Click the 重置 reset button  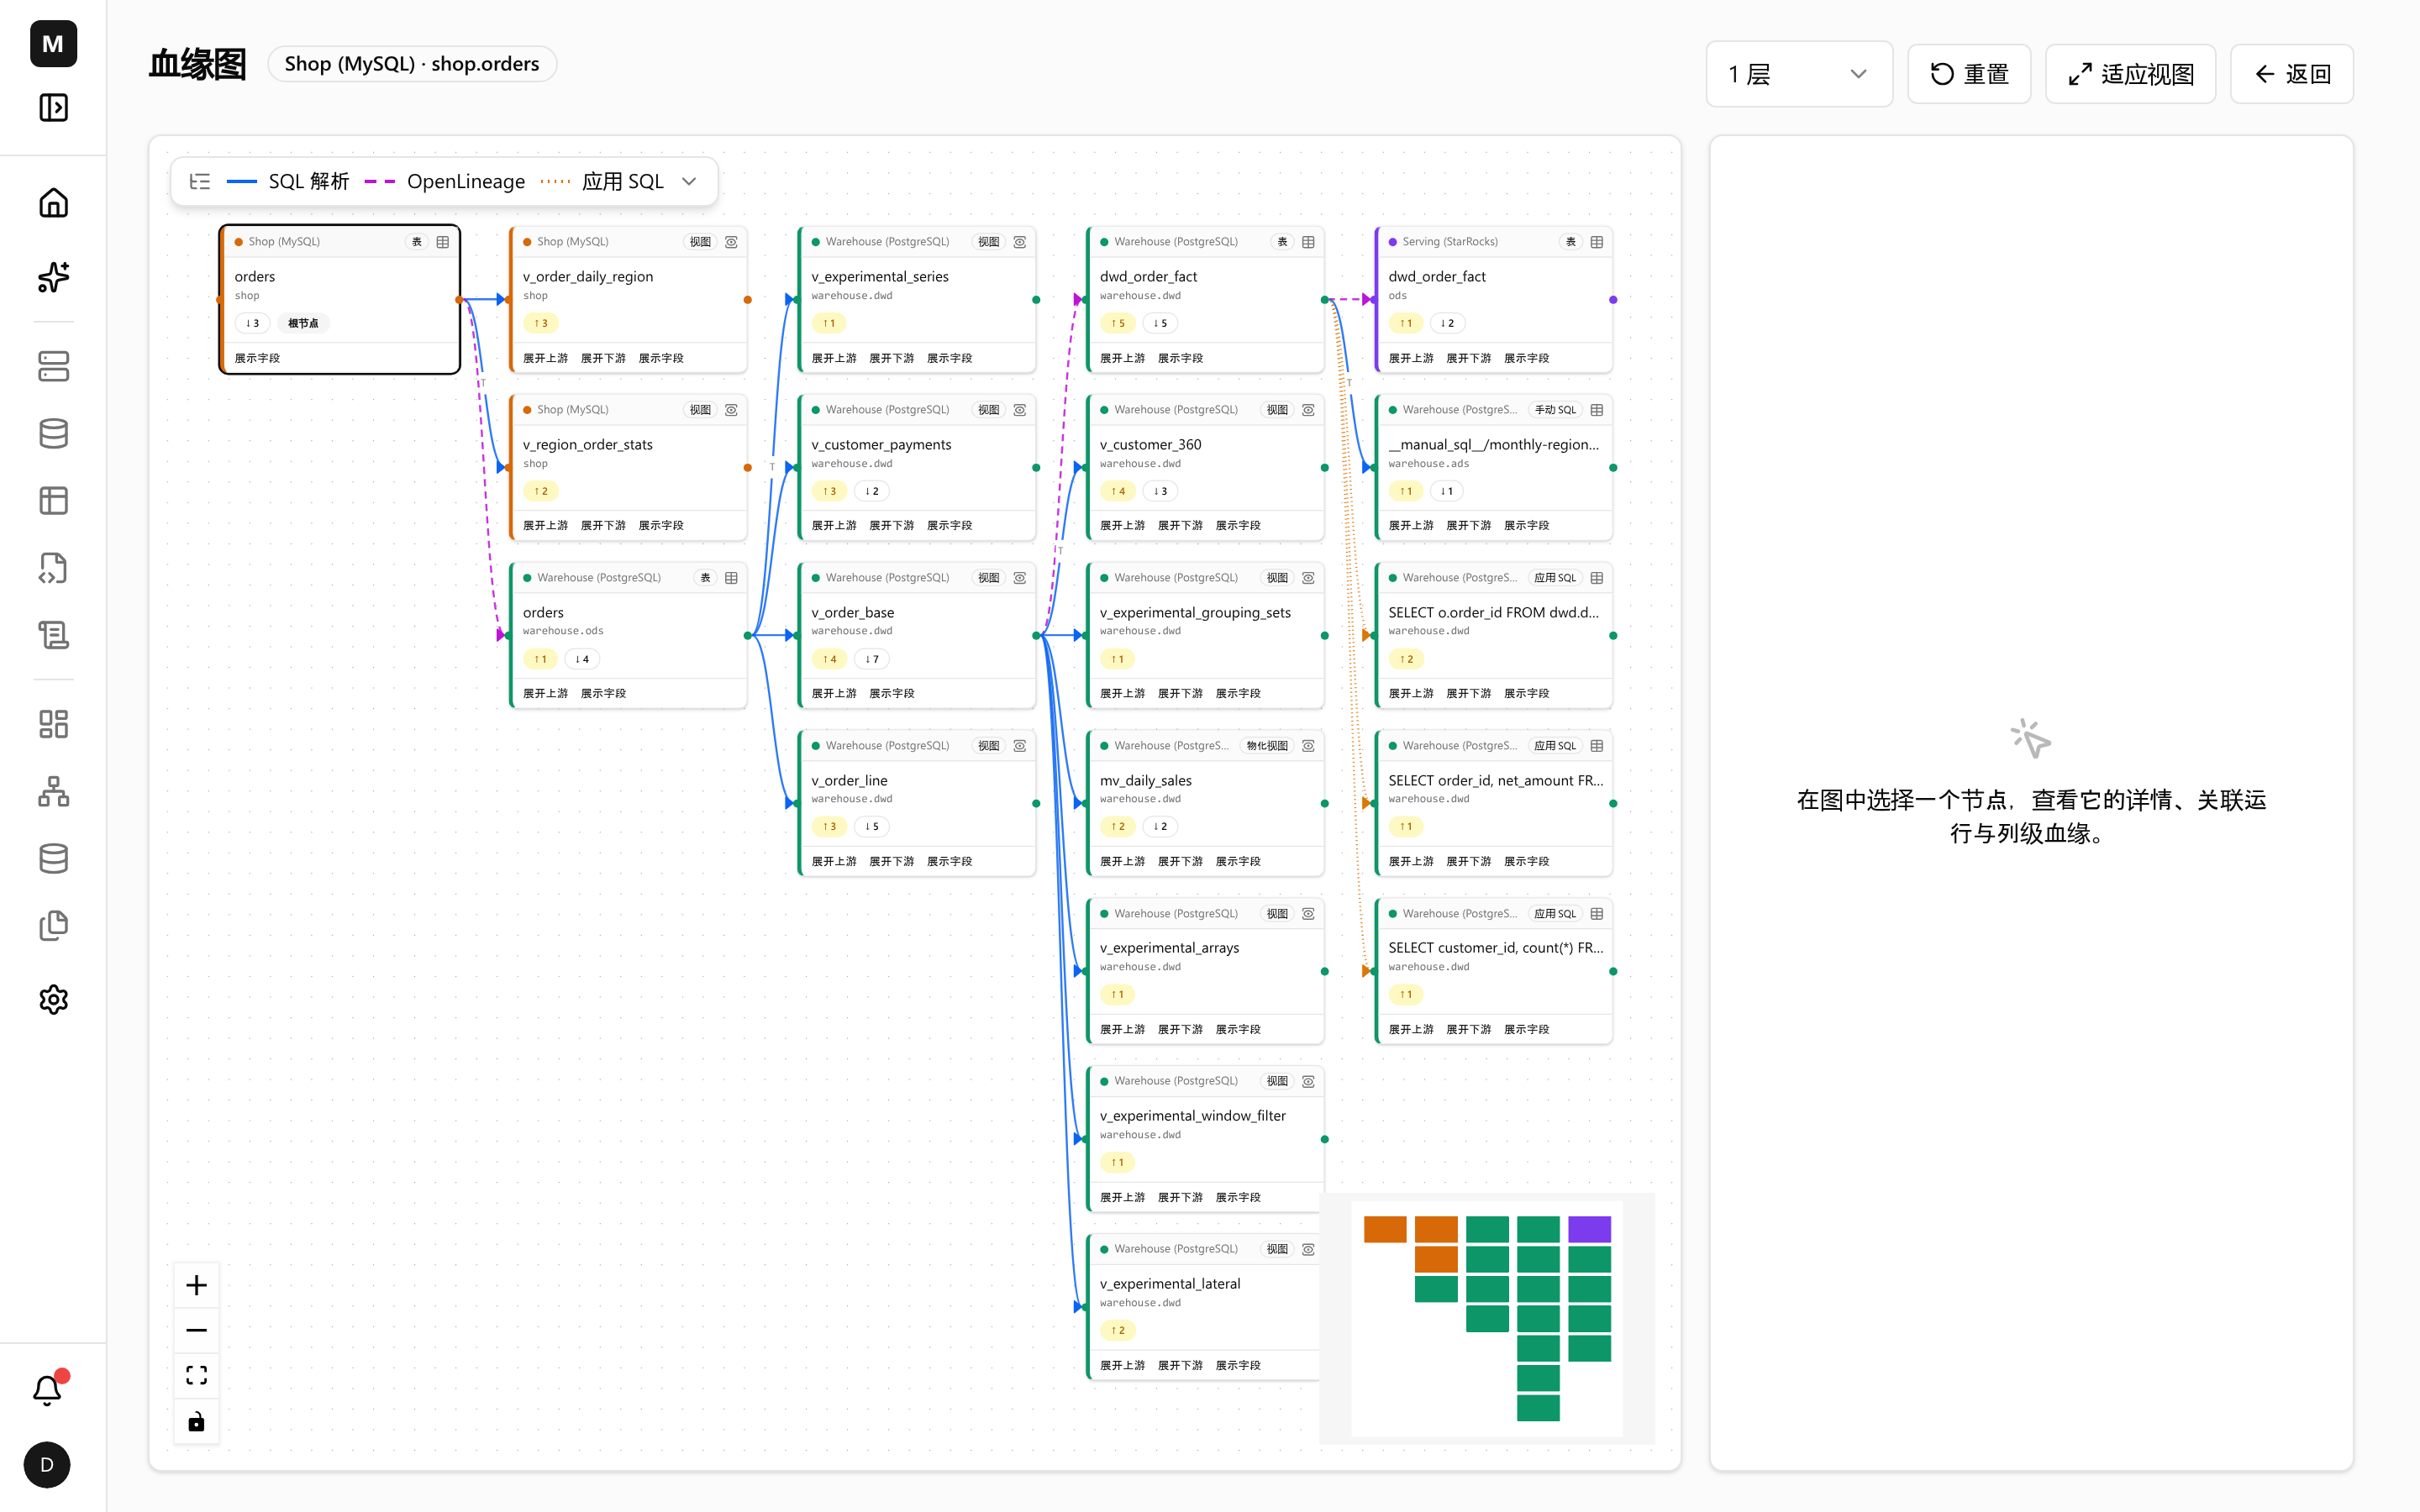tap(1968, 74)
